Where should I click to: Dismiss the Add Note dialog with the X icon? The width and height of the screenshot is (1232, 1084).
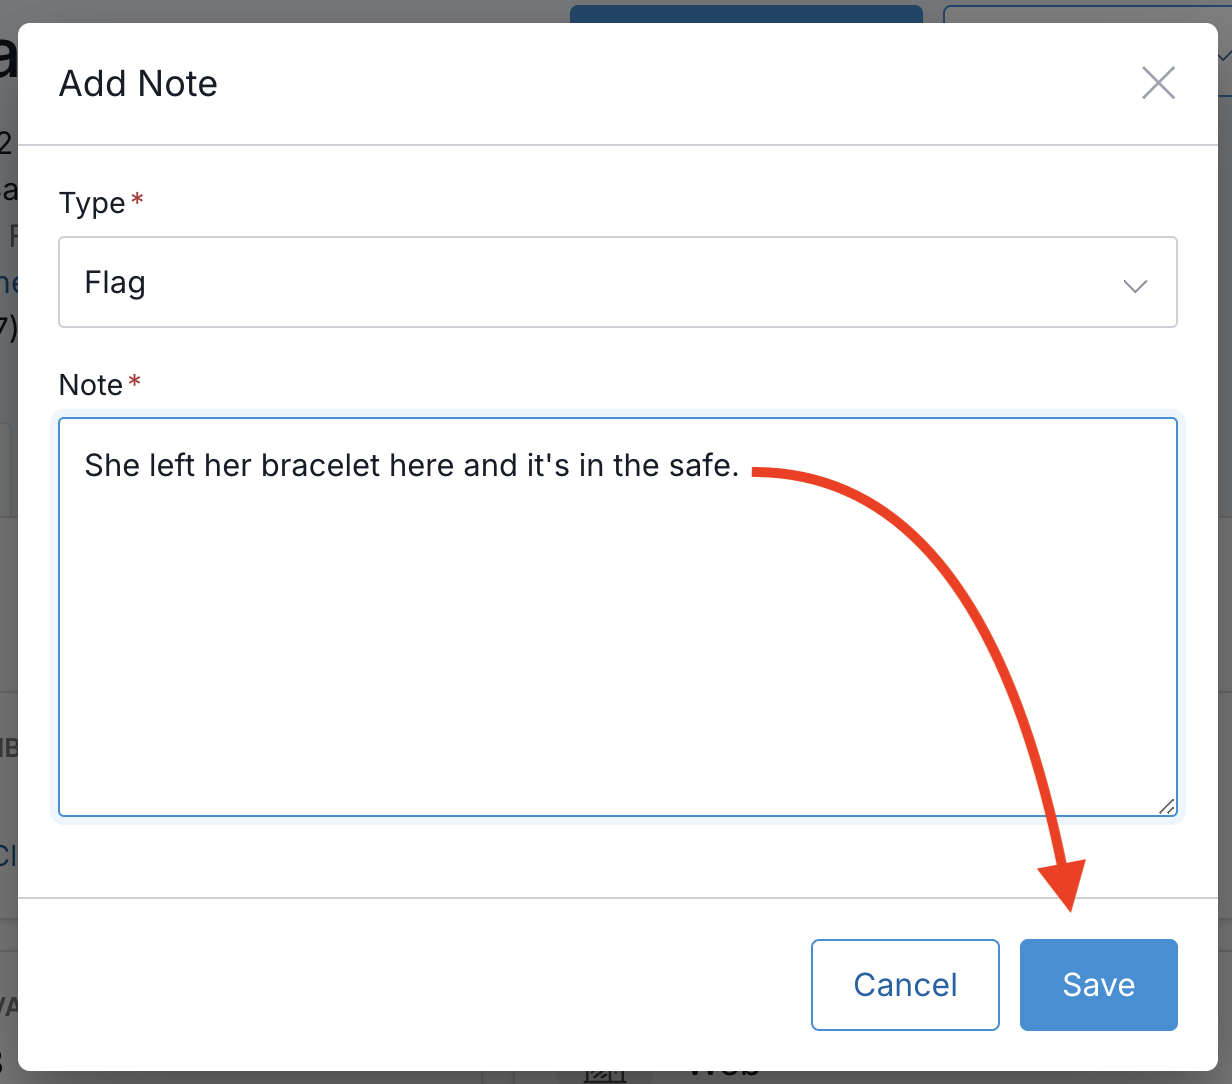point(1158,83)
